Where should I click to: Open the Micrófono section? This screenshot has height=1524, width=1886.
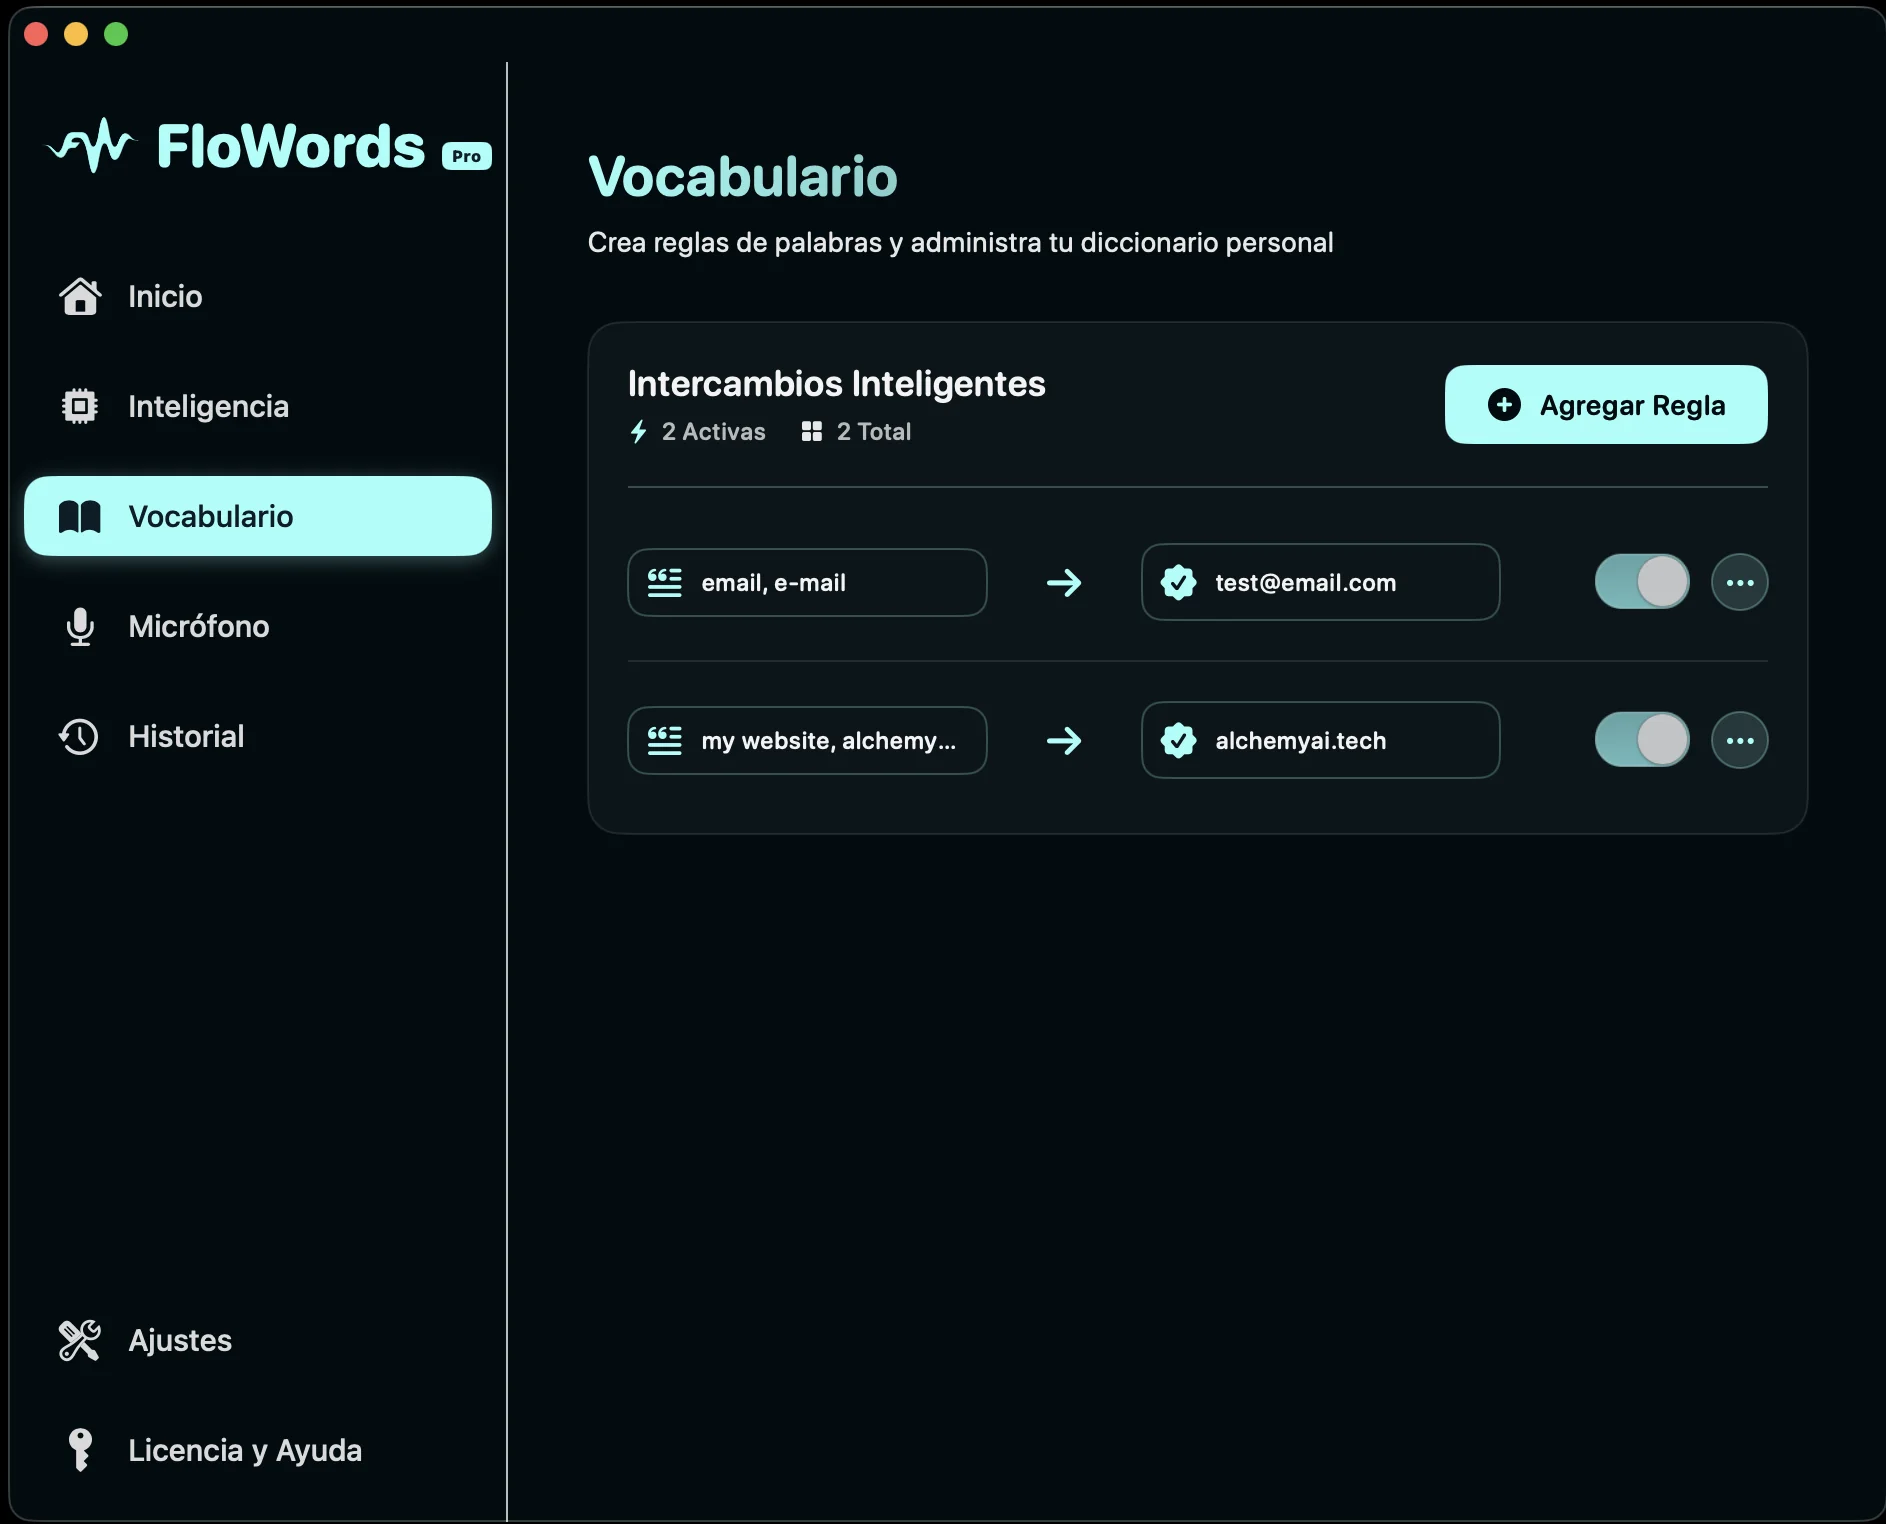[x=198, y=627]
